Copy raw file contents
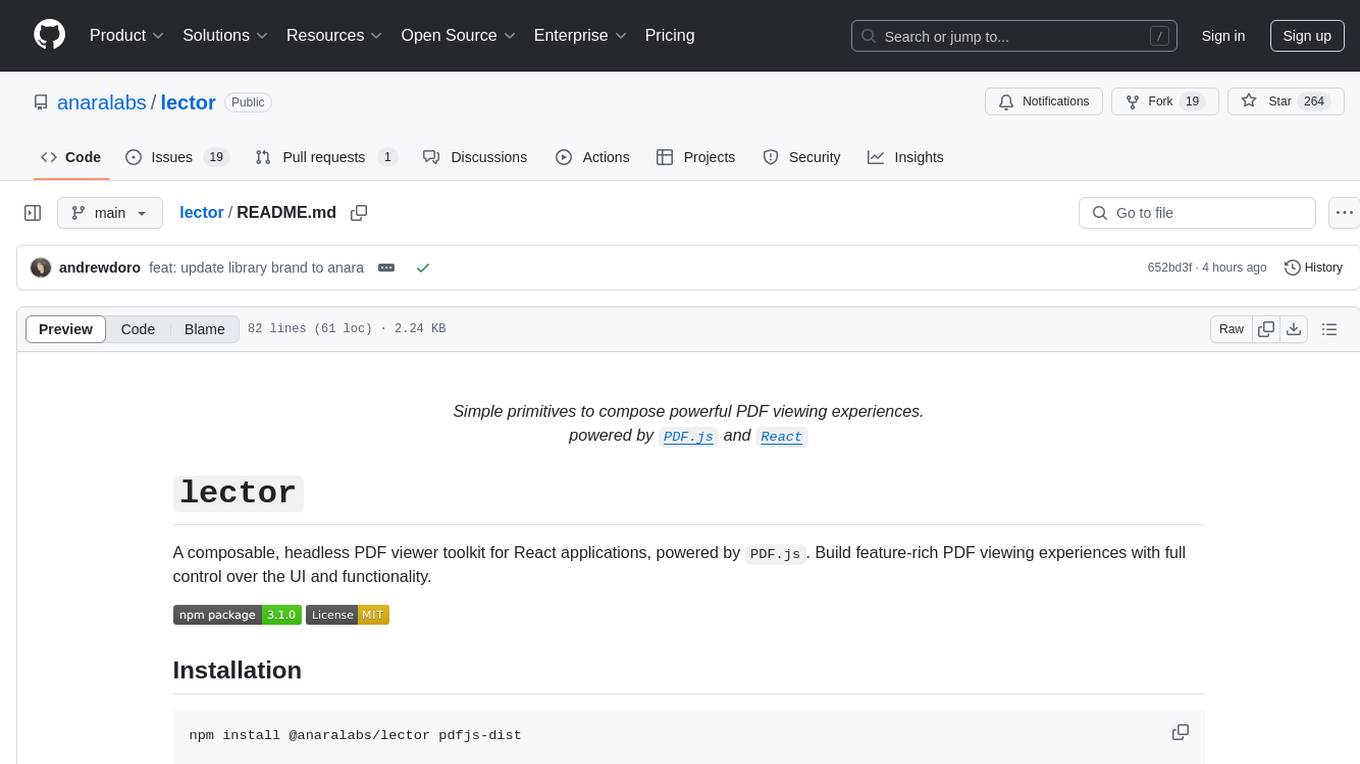The height and width of the screenshot is (764, 1360). [1266, 329]
